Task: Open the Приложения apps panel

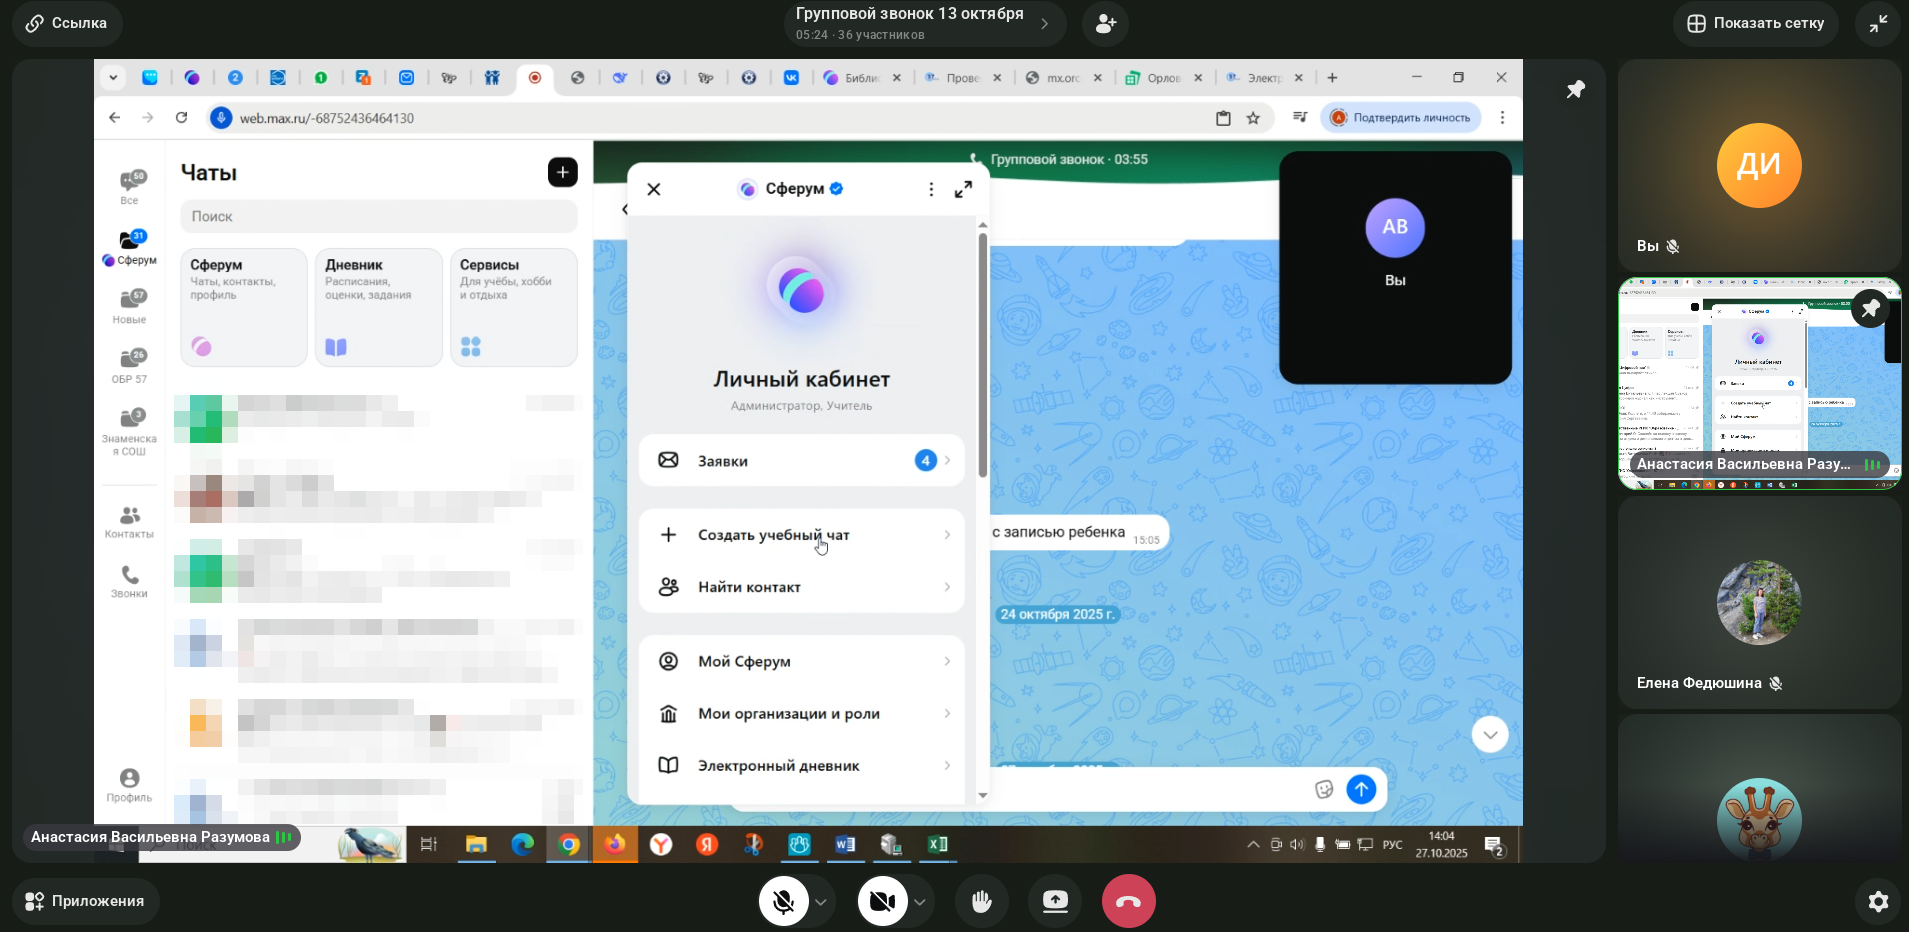Action: click(85, 901)
